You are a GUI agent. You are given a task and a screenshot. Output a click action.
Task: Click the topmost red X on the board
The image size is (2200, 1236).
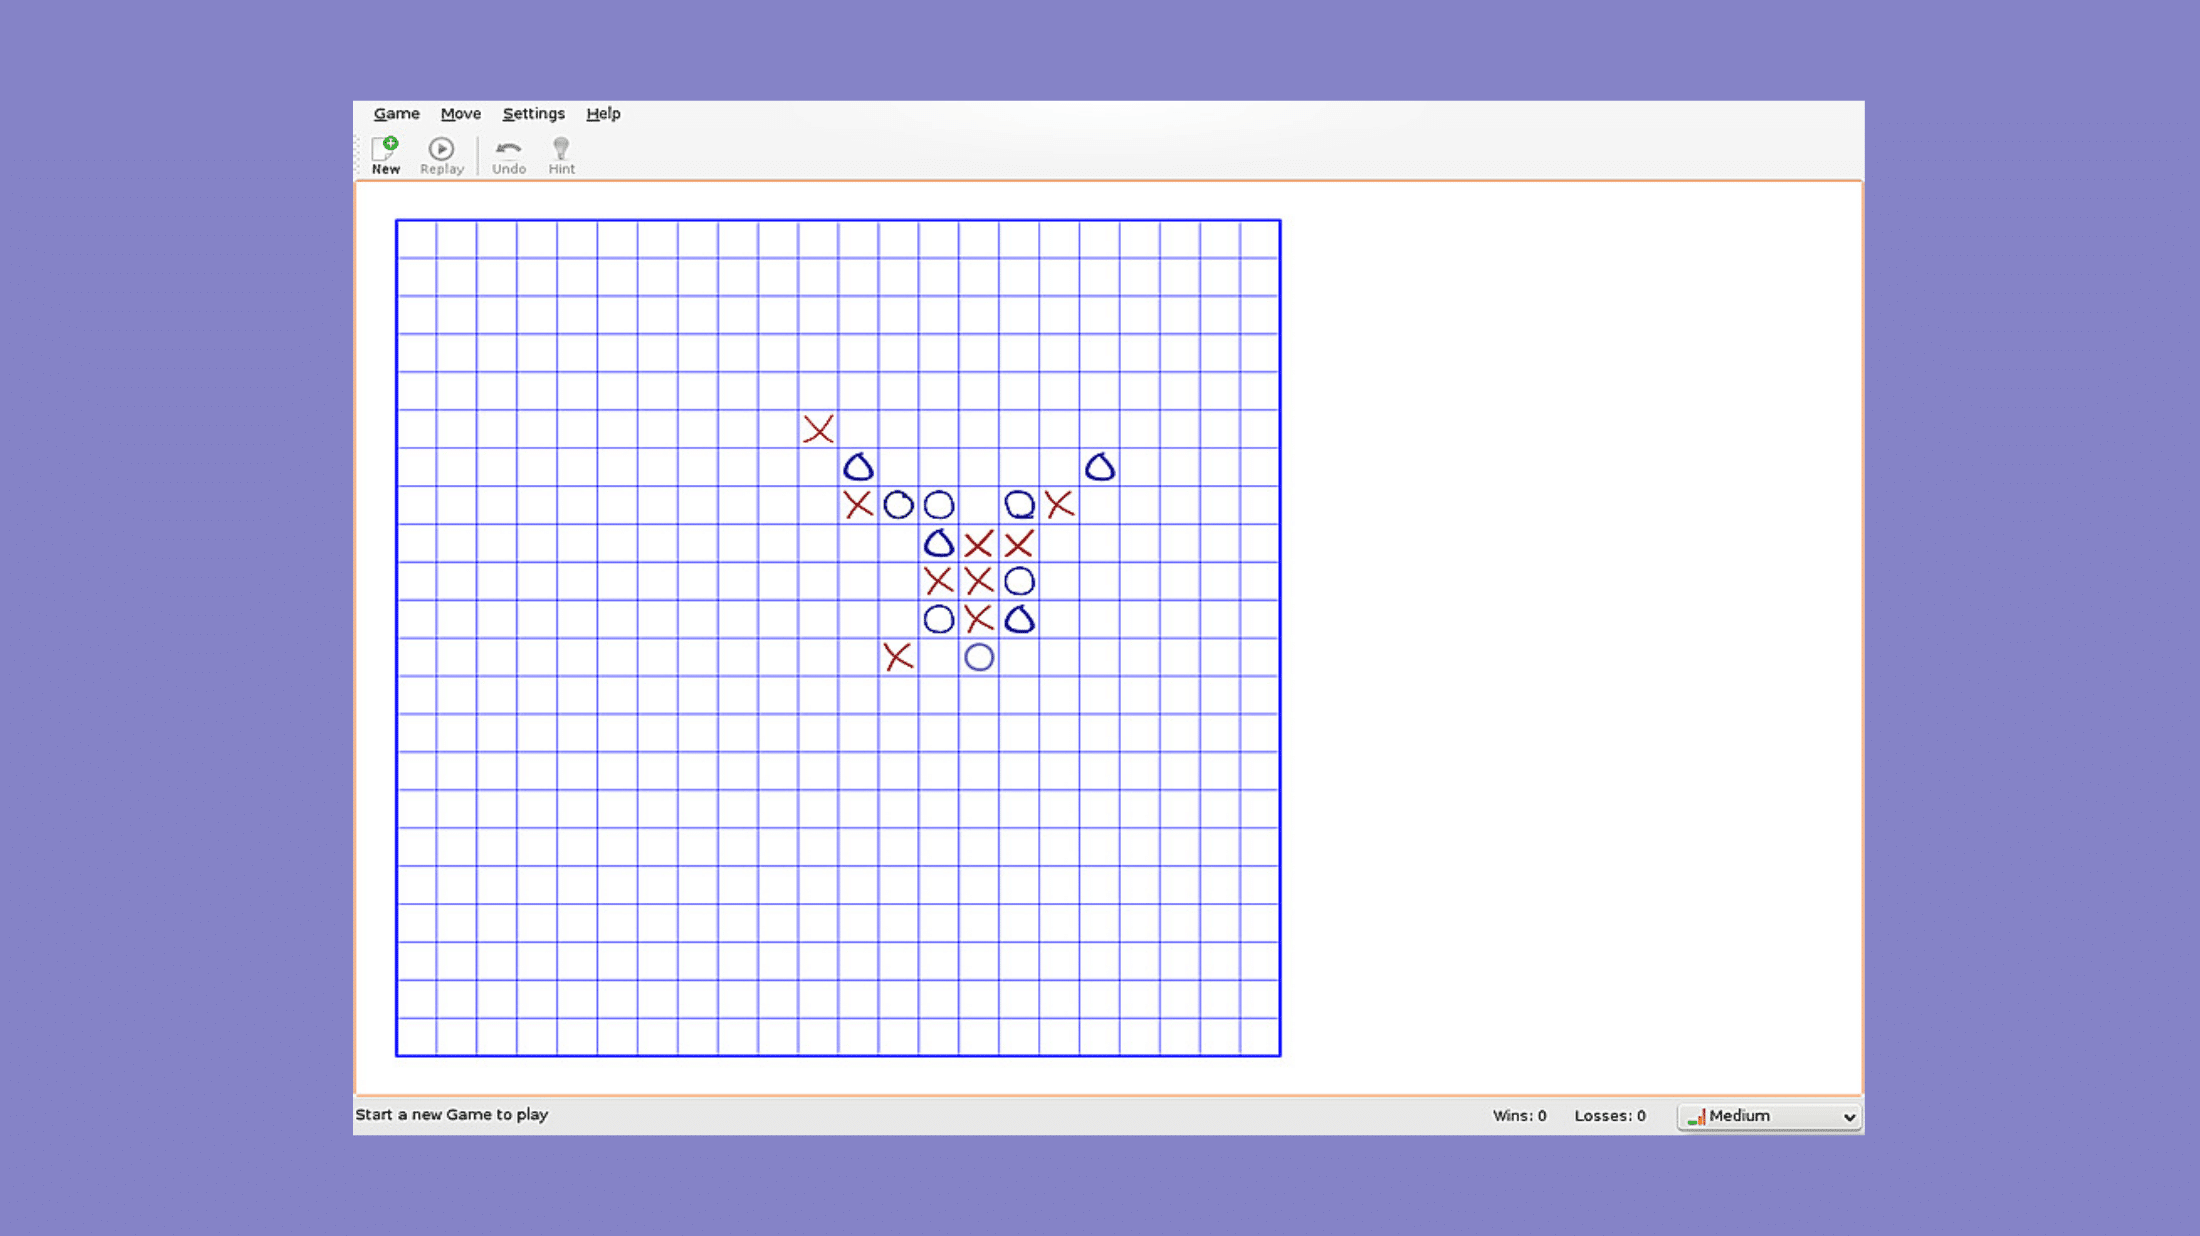[818, 429]
